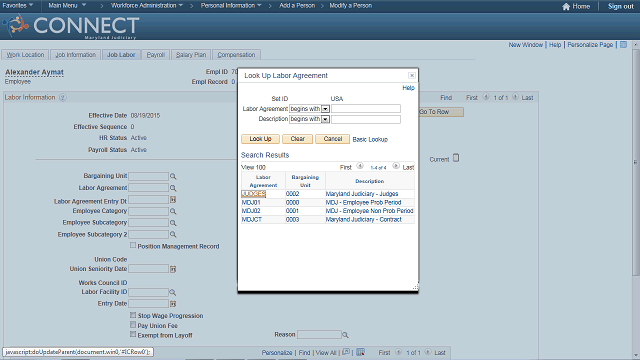The height and width of the screenshot is (360, 640).
Task: Click the download grid icon in bottom bar
Action: (x=360, y=352)
